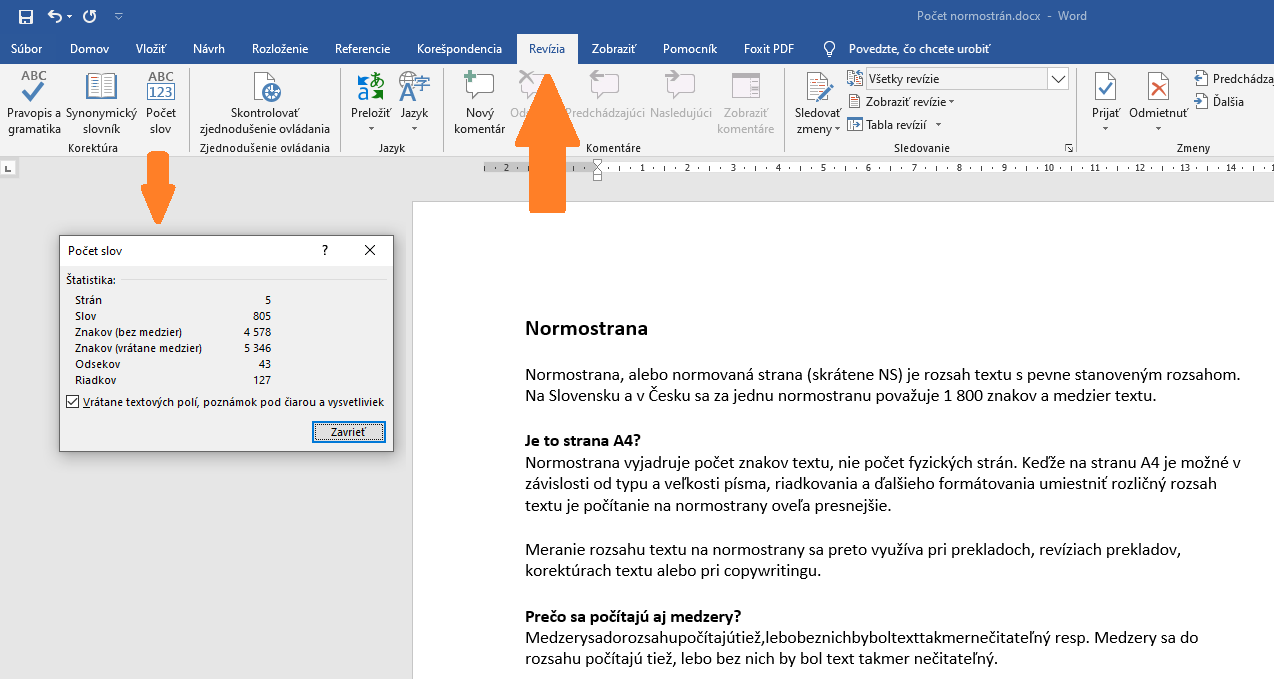The height and width of the screenshot is (679, 1274).
Task: Add a Nový komentár
Action: click(479, 103)
